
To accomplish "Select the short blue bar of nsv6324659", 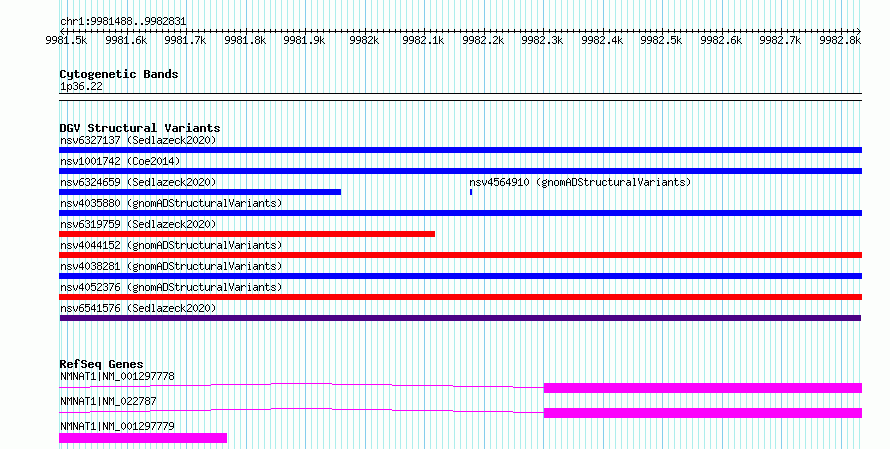I will [x=200, y=192].
